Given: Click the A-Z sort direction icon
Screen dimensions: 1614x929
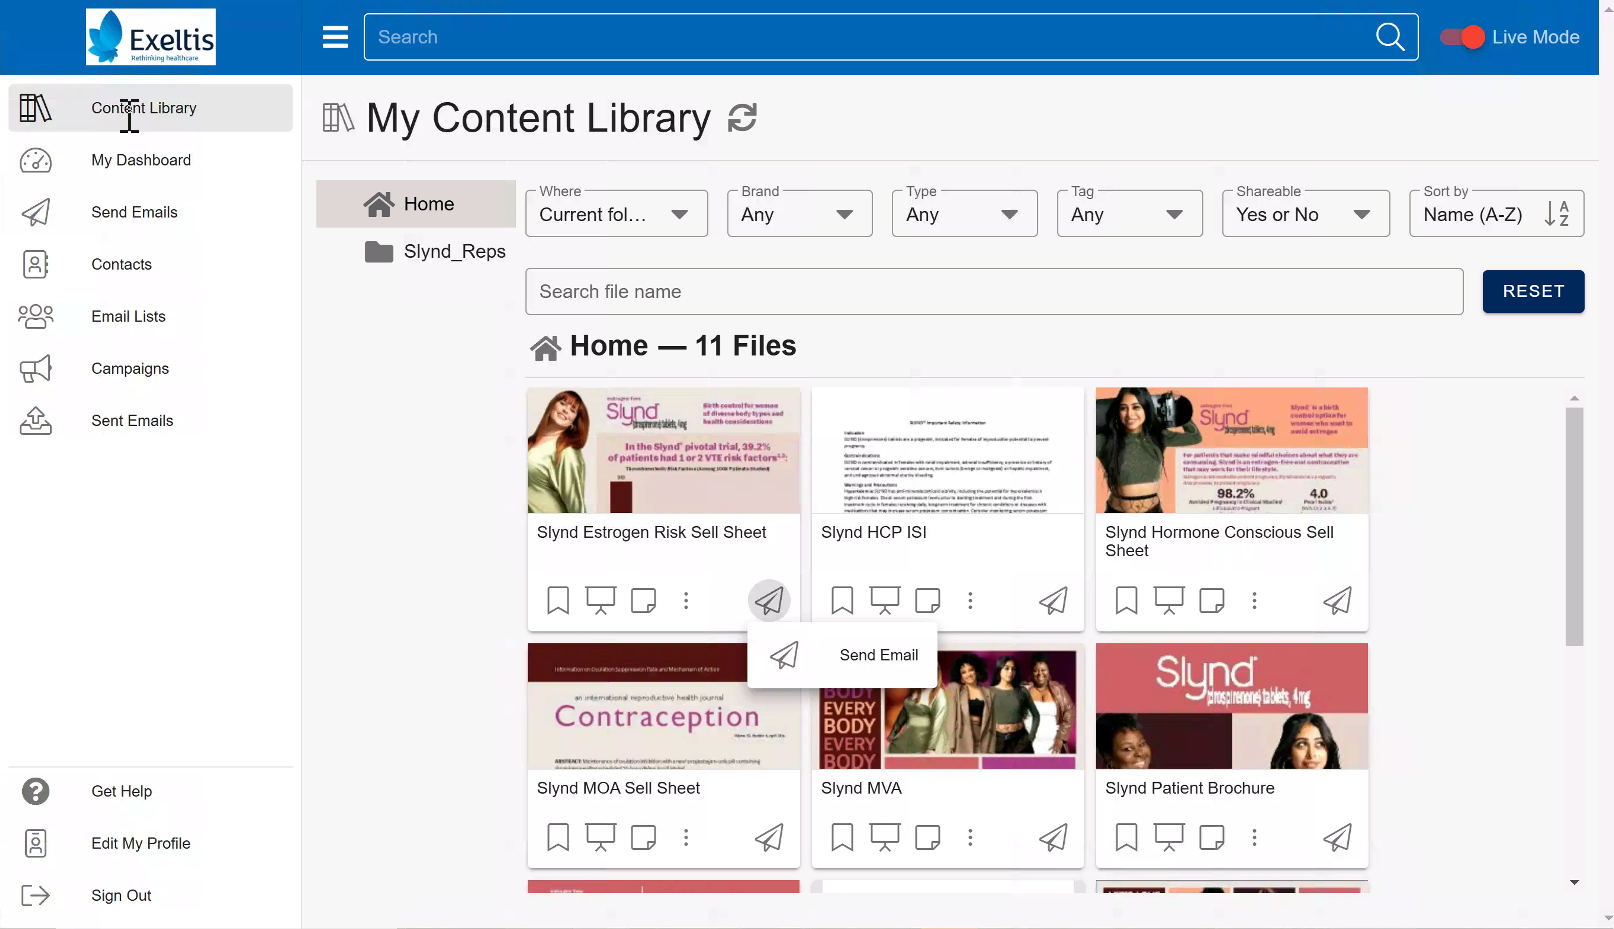Looking at the screenshot, I should coord(1557,214).
